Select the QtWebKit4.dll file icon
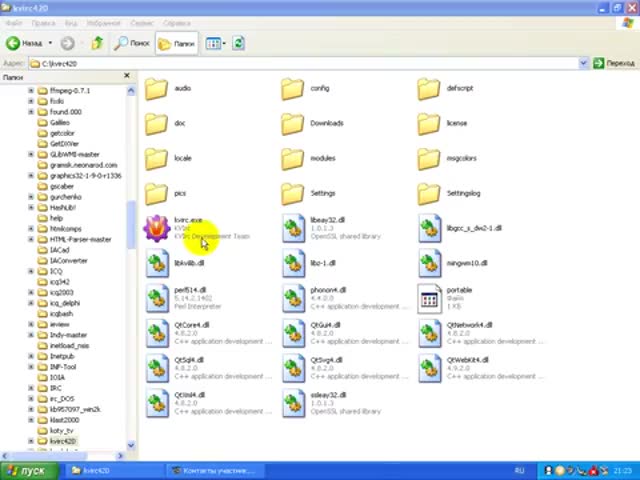 (429, 367)
